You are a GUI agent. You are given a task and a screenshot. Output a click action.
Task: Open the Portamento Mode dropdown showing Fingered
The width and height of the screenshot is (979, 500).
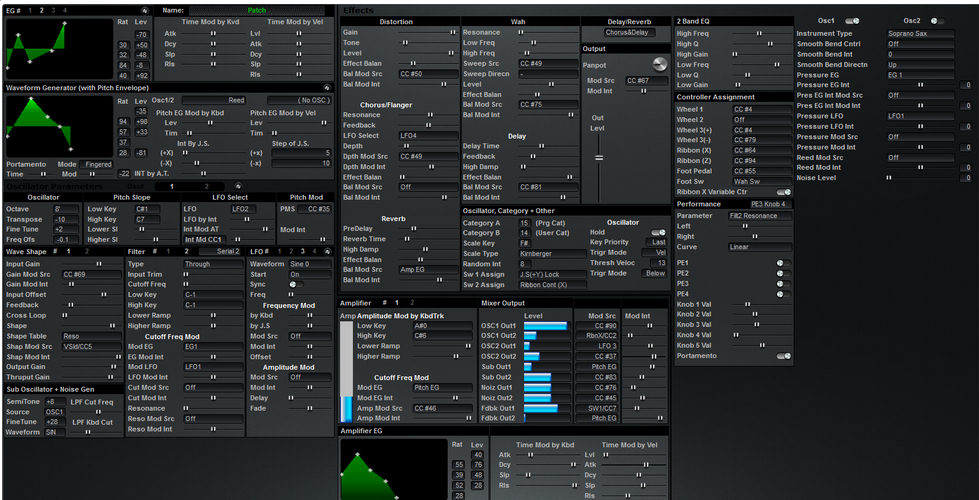tap(96, 164)
